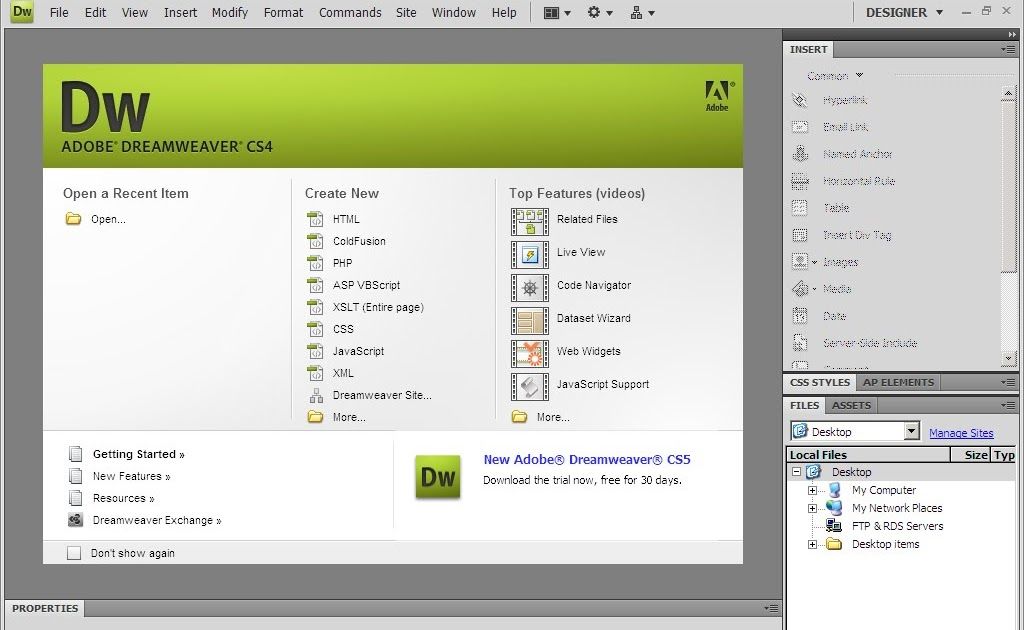1024x630 pixels.
Task: Click the Dw CS5 promo icon
Action: tap(438, 477)
